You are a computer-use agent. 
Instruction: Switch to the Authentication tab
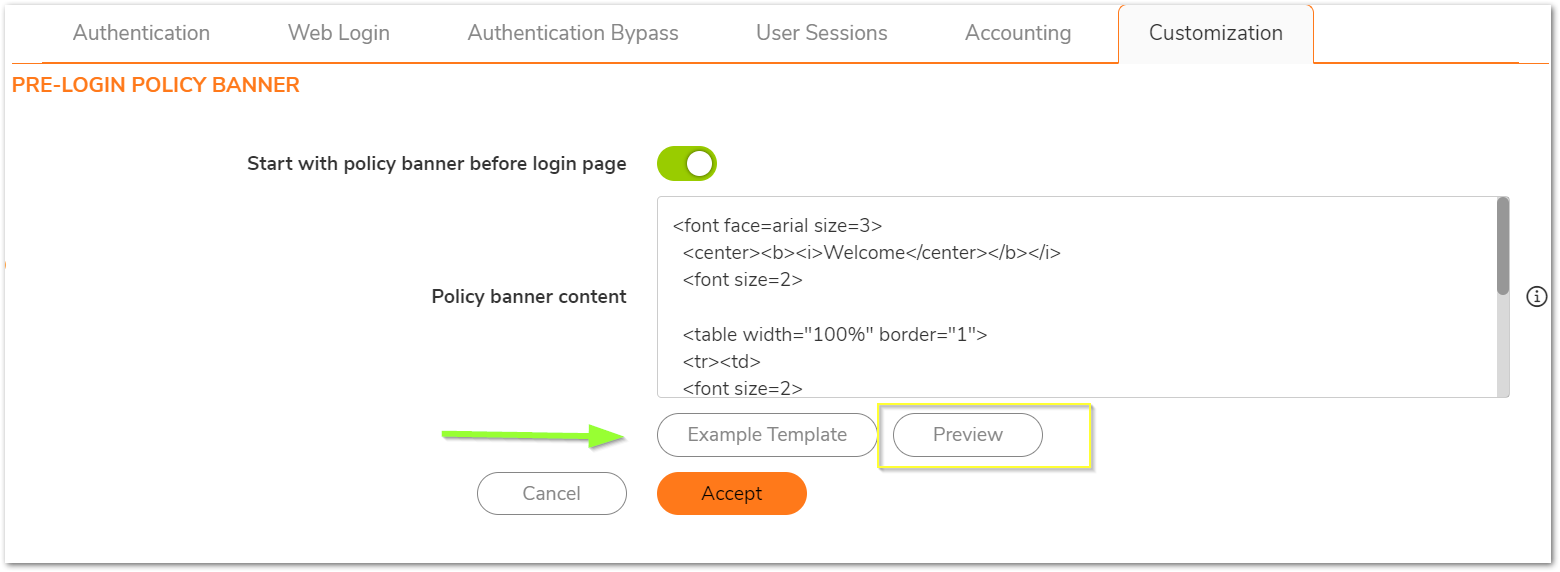141,33
